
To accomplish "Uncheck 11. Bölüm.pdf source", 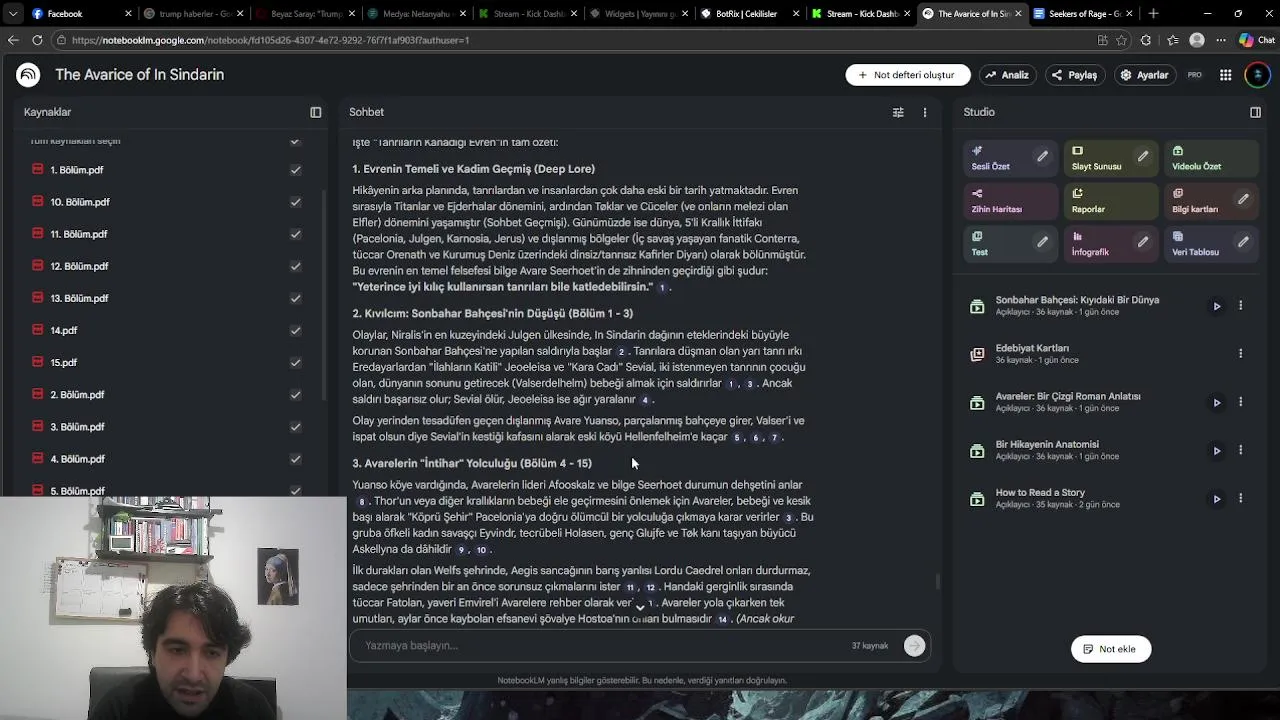I will tap(295, 234).
